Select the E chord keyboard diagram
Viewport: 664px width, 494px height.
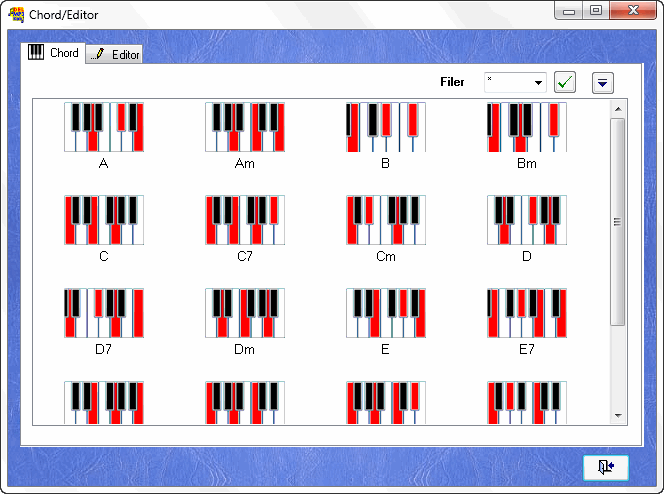386,313
